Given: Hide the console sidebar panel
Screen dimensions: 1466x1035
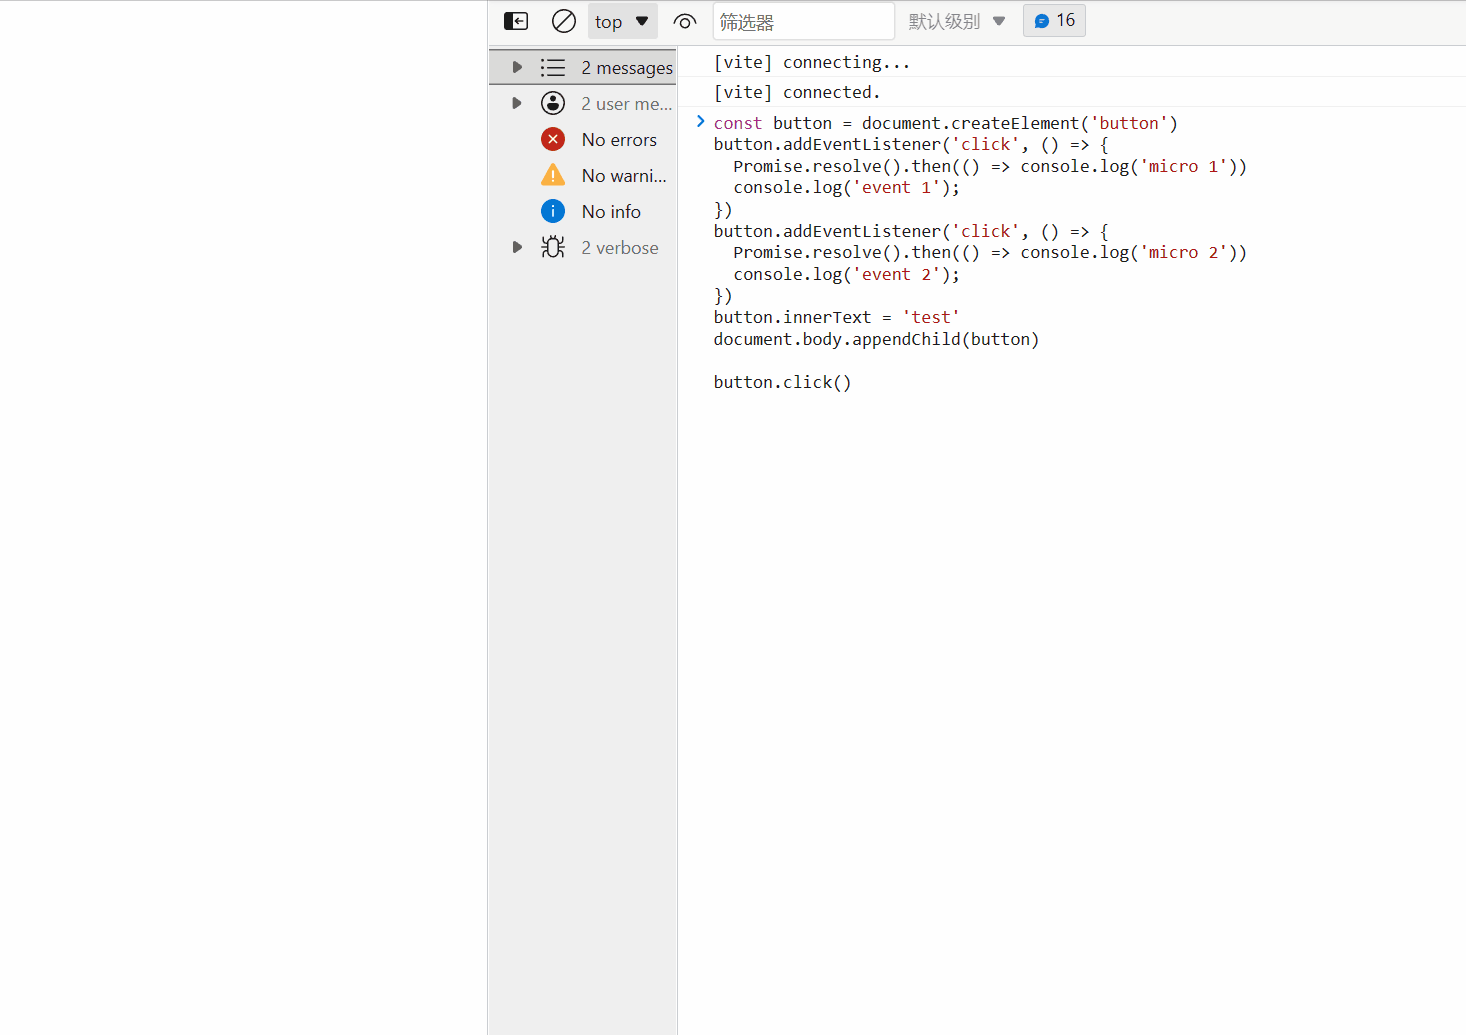Looking at the screenshot, I should point(516,21).
